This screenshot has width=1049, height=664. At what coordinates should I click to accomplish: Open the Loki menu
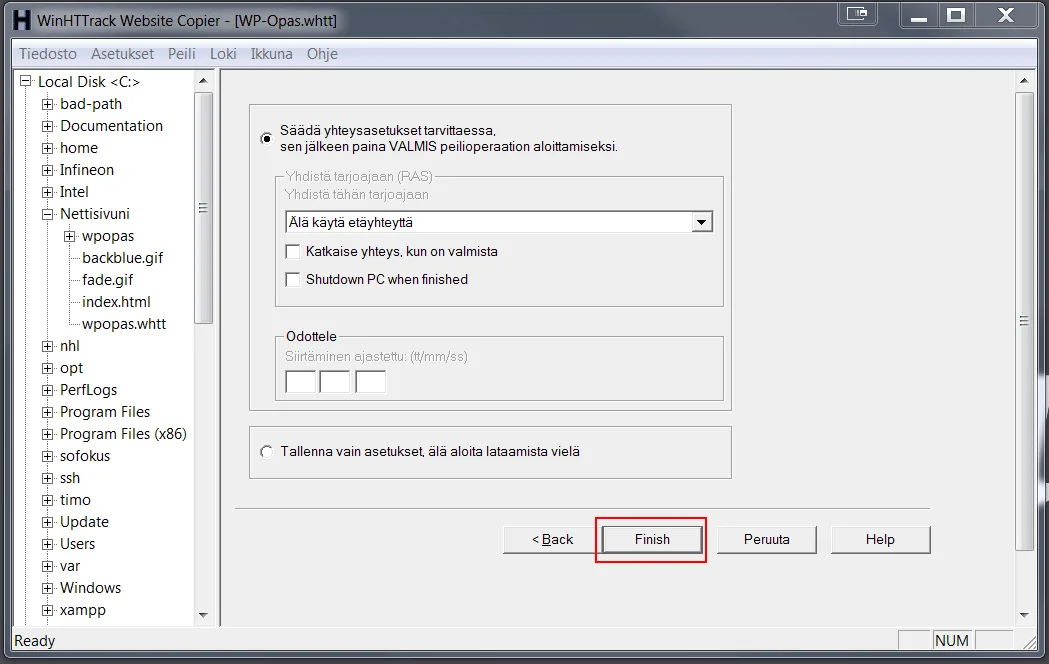pyautogui.click(x=223, y=53)
